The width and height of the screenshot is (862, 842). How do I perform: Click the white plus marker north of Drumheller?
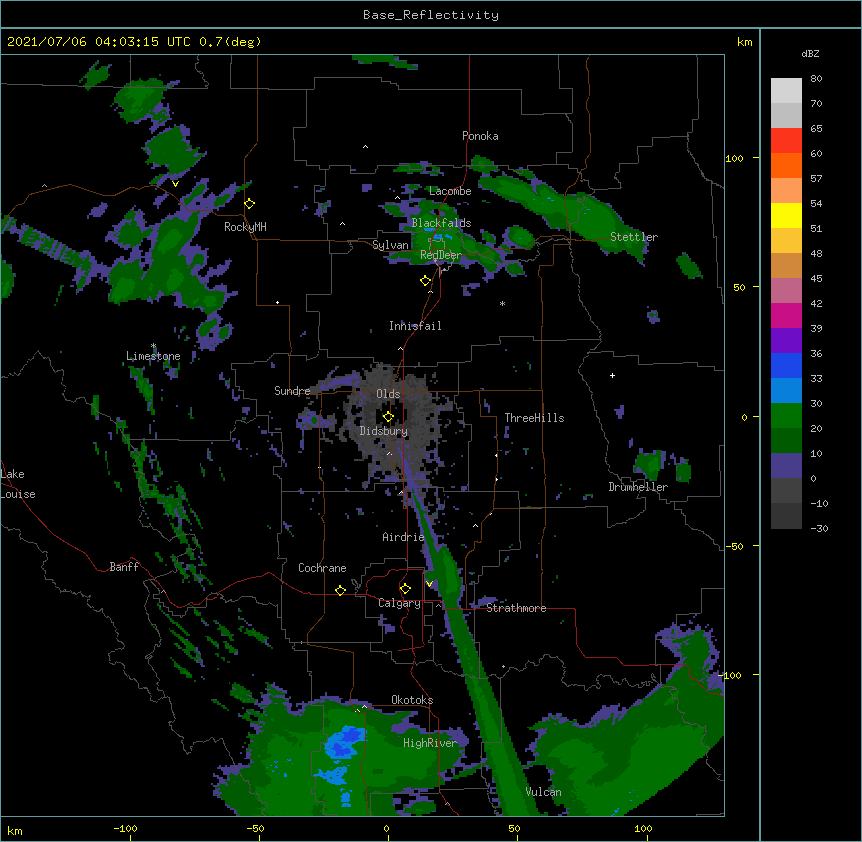pos(612,375)
